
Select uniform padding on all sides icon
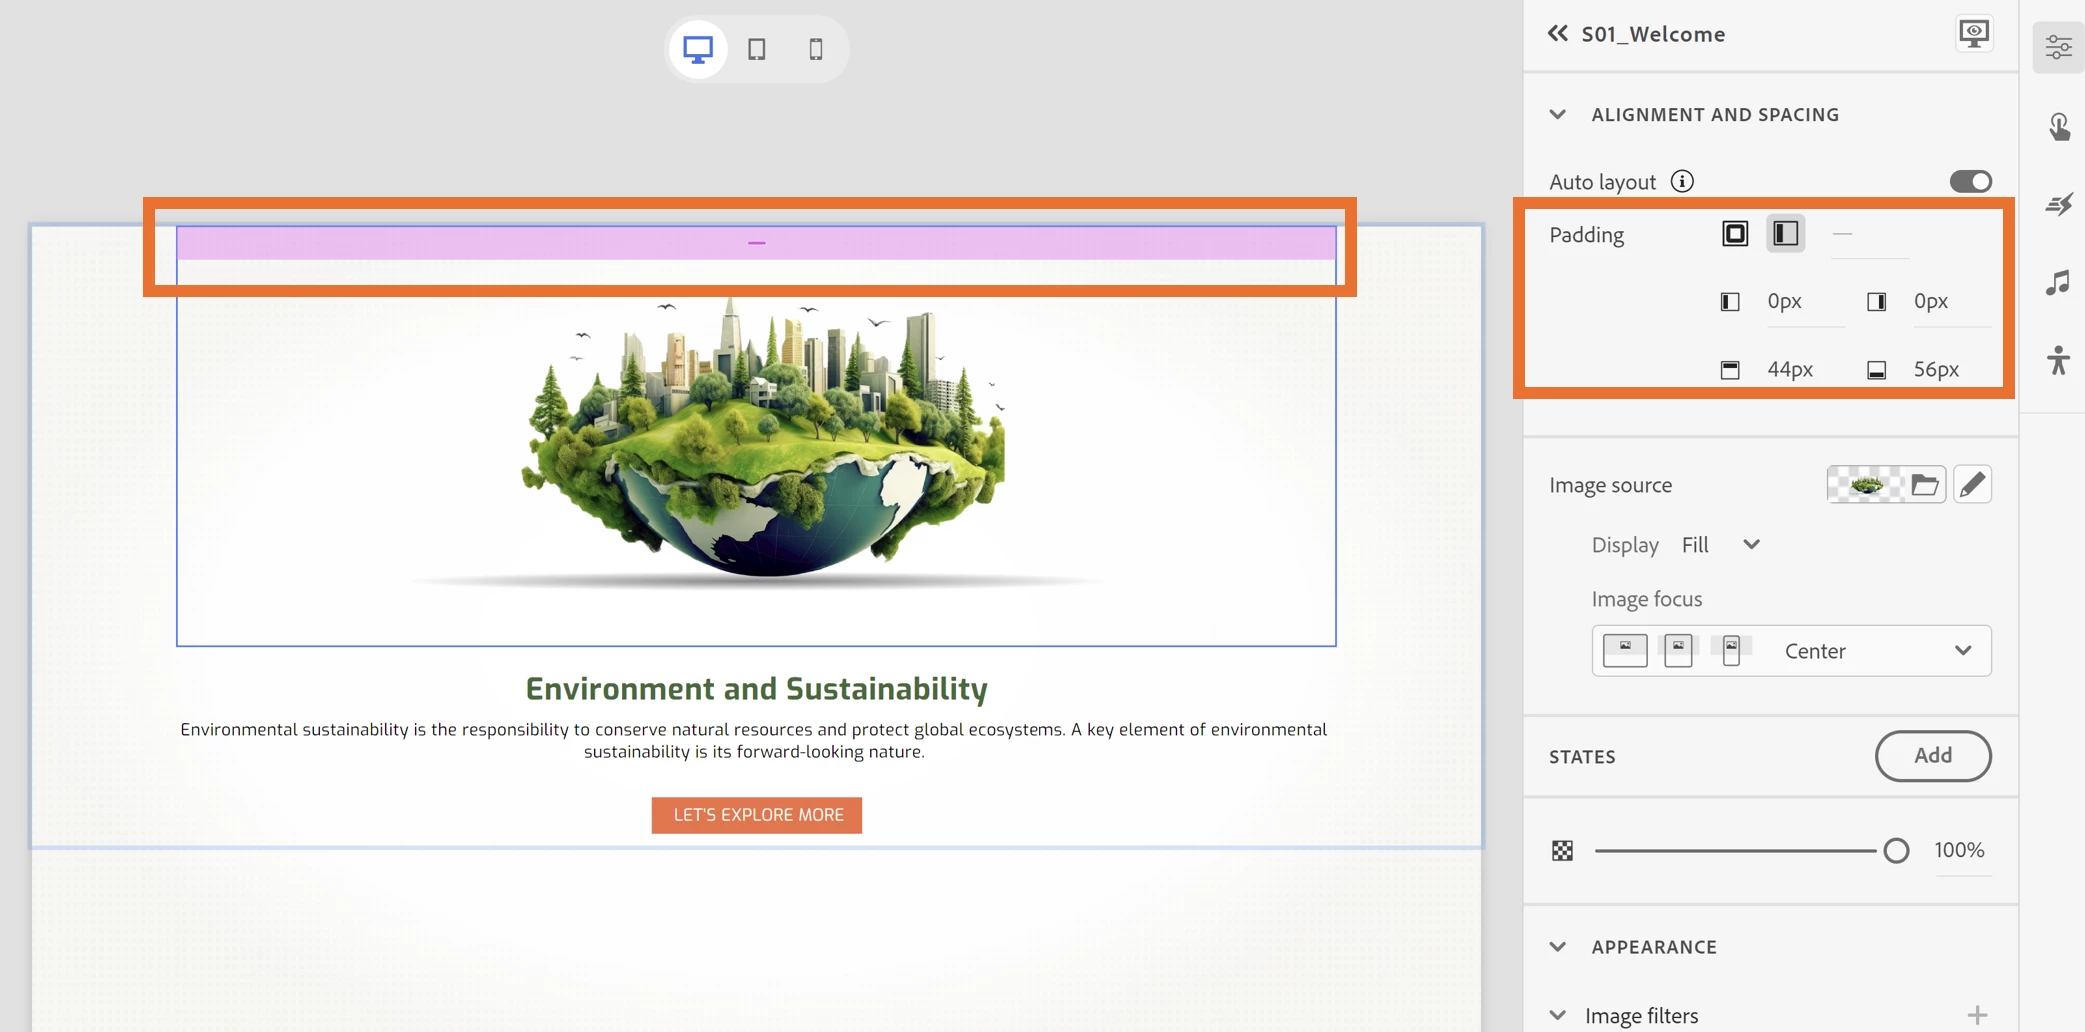pyautogui.click(x=1735, y=234)
